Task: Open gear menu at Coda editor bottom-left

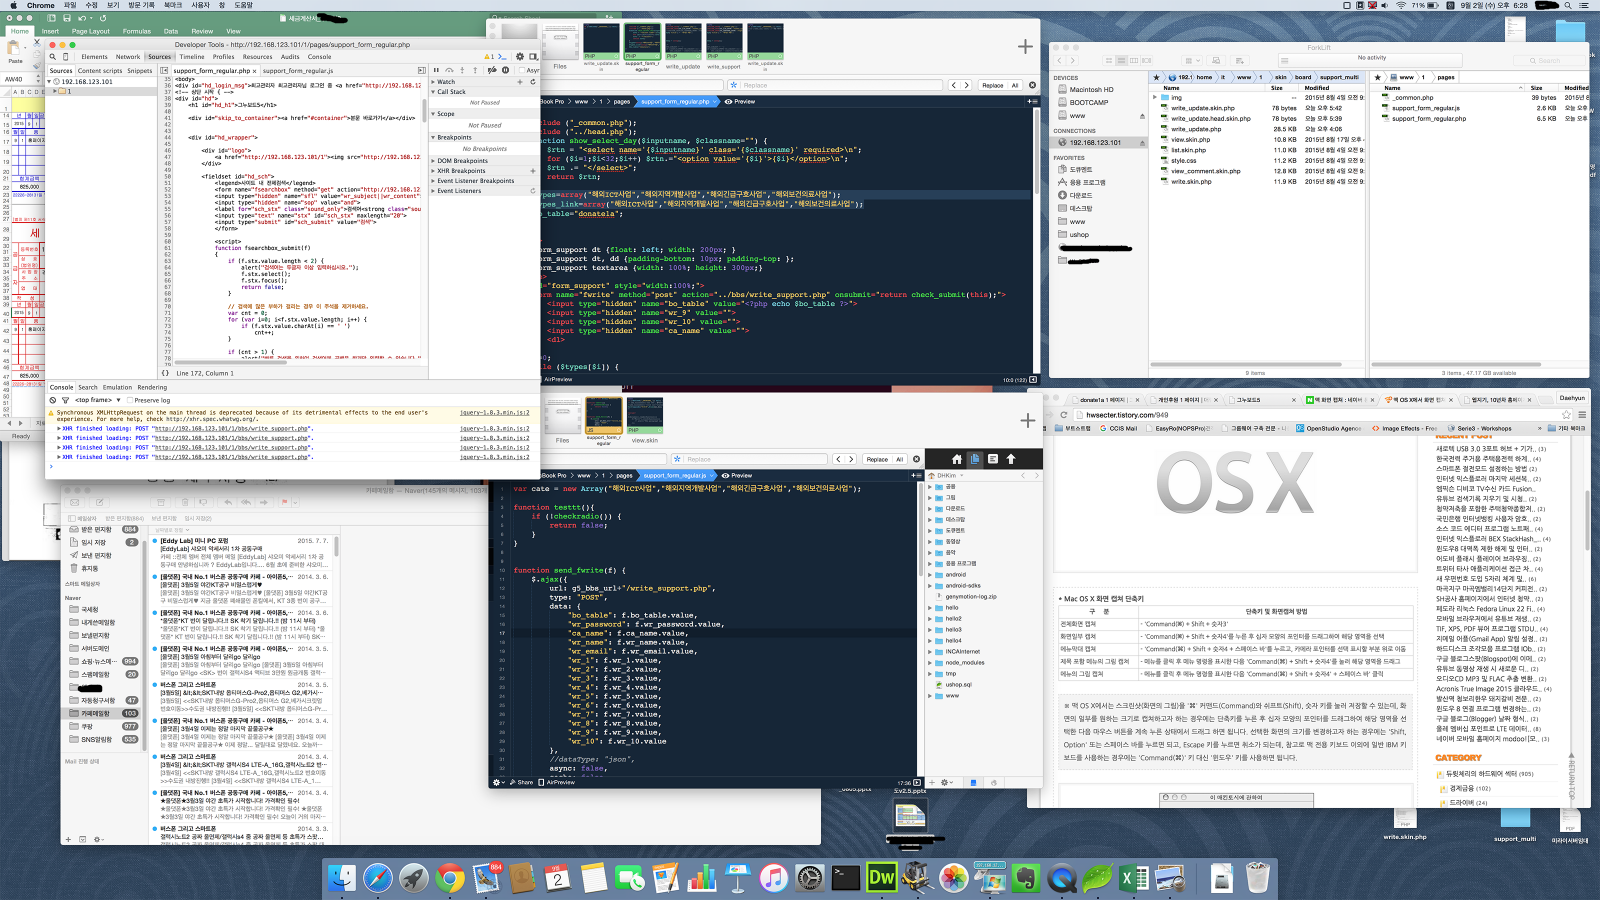Action: click(499, 782)
